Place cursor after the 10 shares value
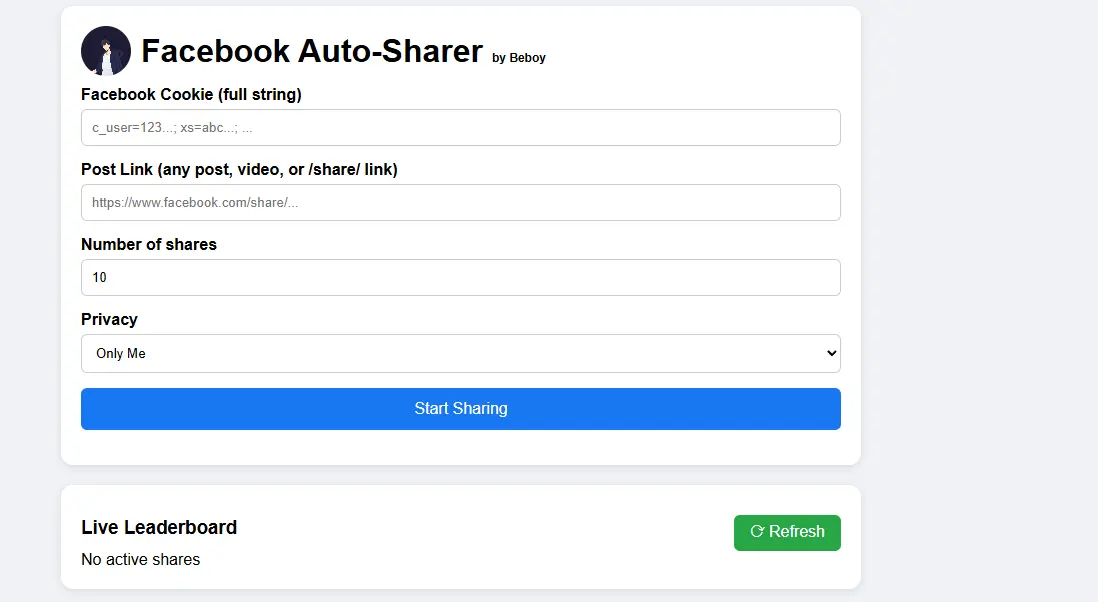 [x=108, y=277]
